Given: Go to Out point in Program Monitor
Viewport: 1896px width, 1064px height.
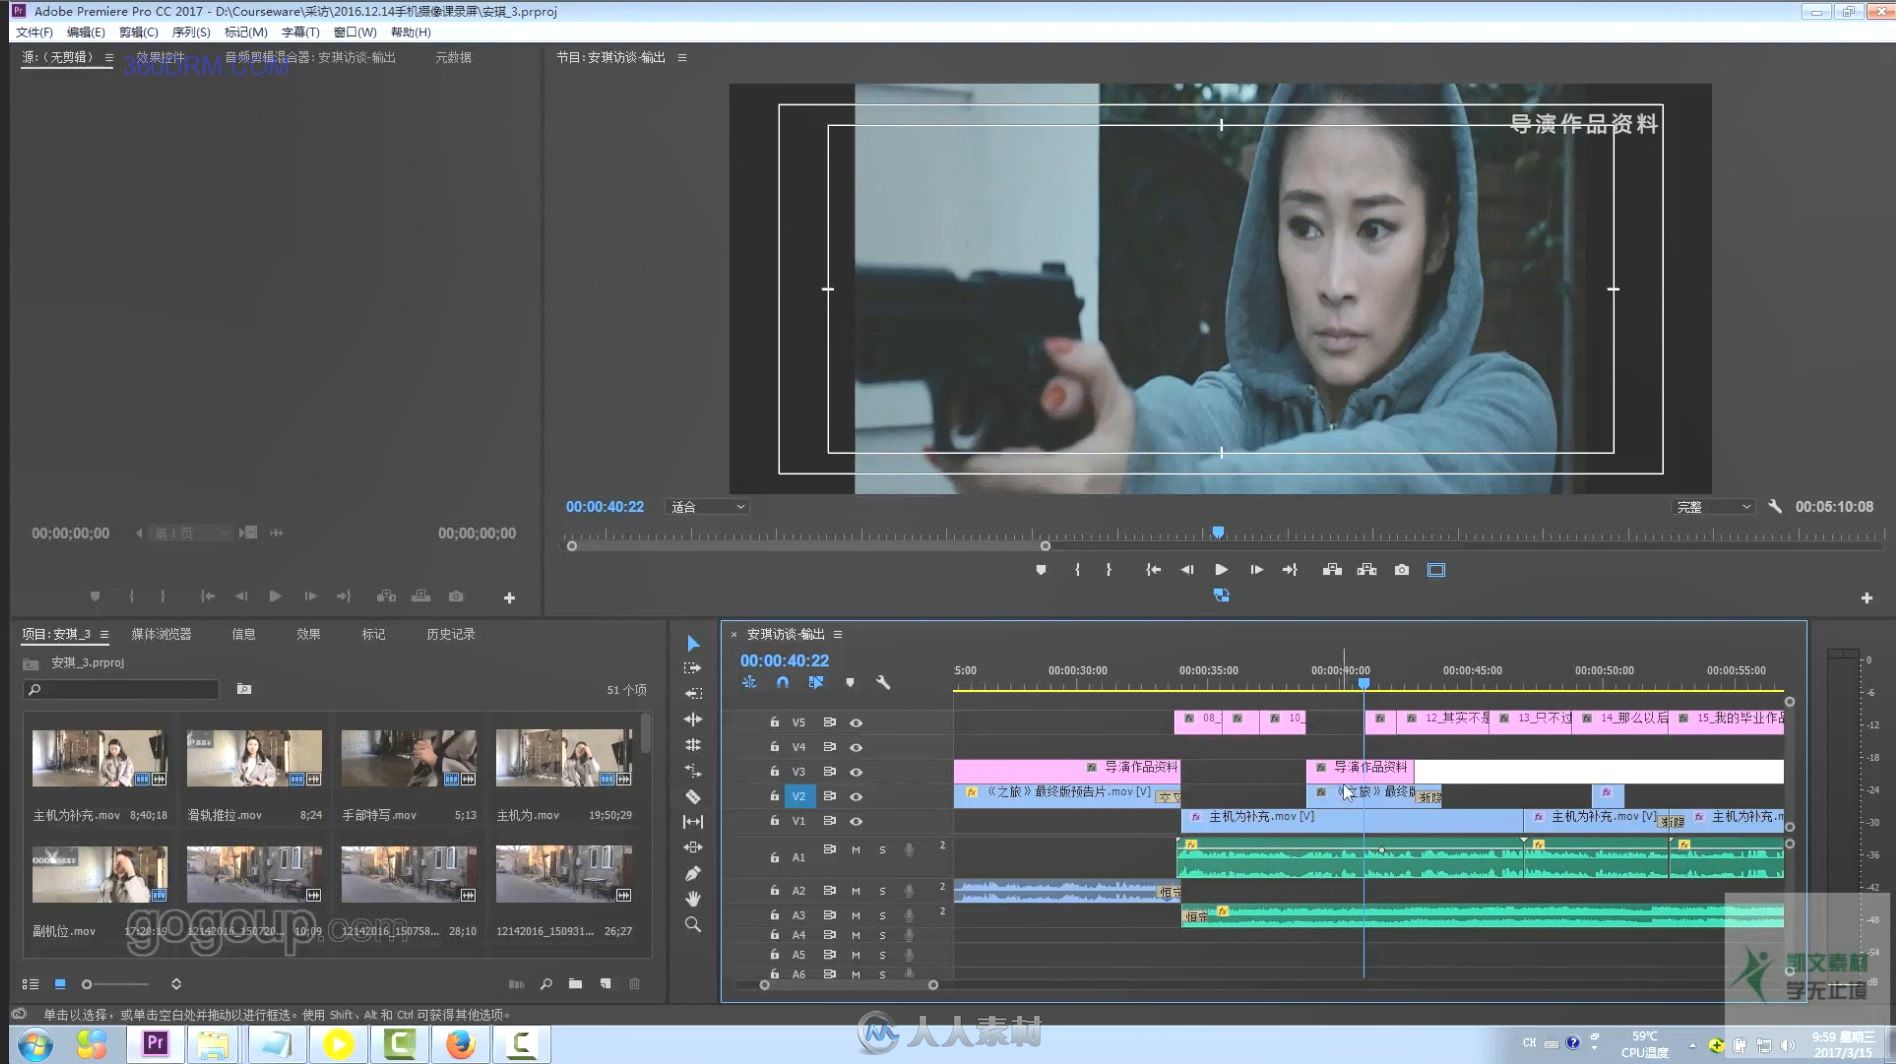Looking at the screenshot, I should pyautogui.click(x=1290, y=570).
